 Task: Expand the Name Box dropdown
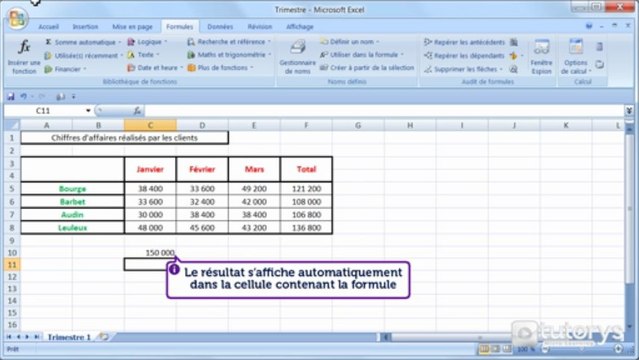[88, 110]
